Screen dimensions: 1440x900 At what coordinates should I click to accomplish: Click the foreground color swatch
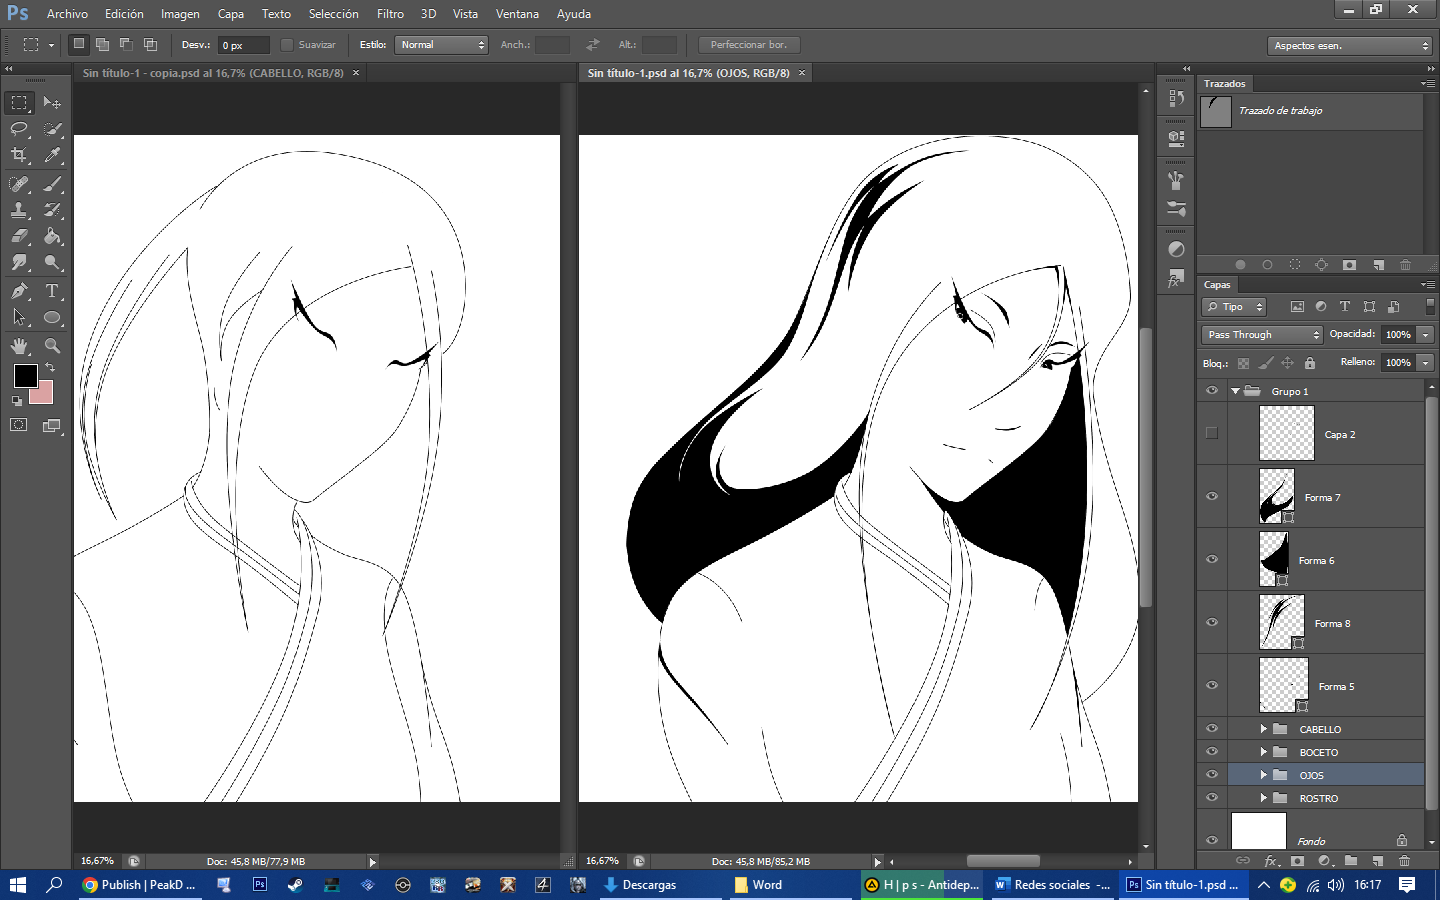coord(25,375)
